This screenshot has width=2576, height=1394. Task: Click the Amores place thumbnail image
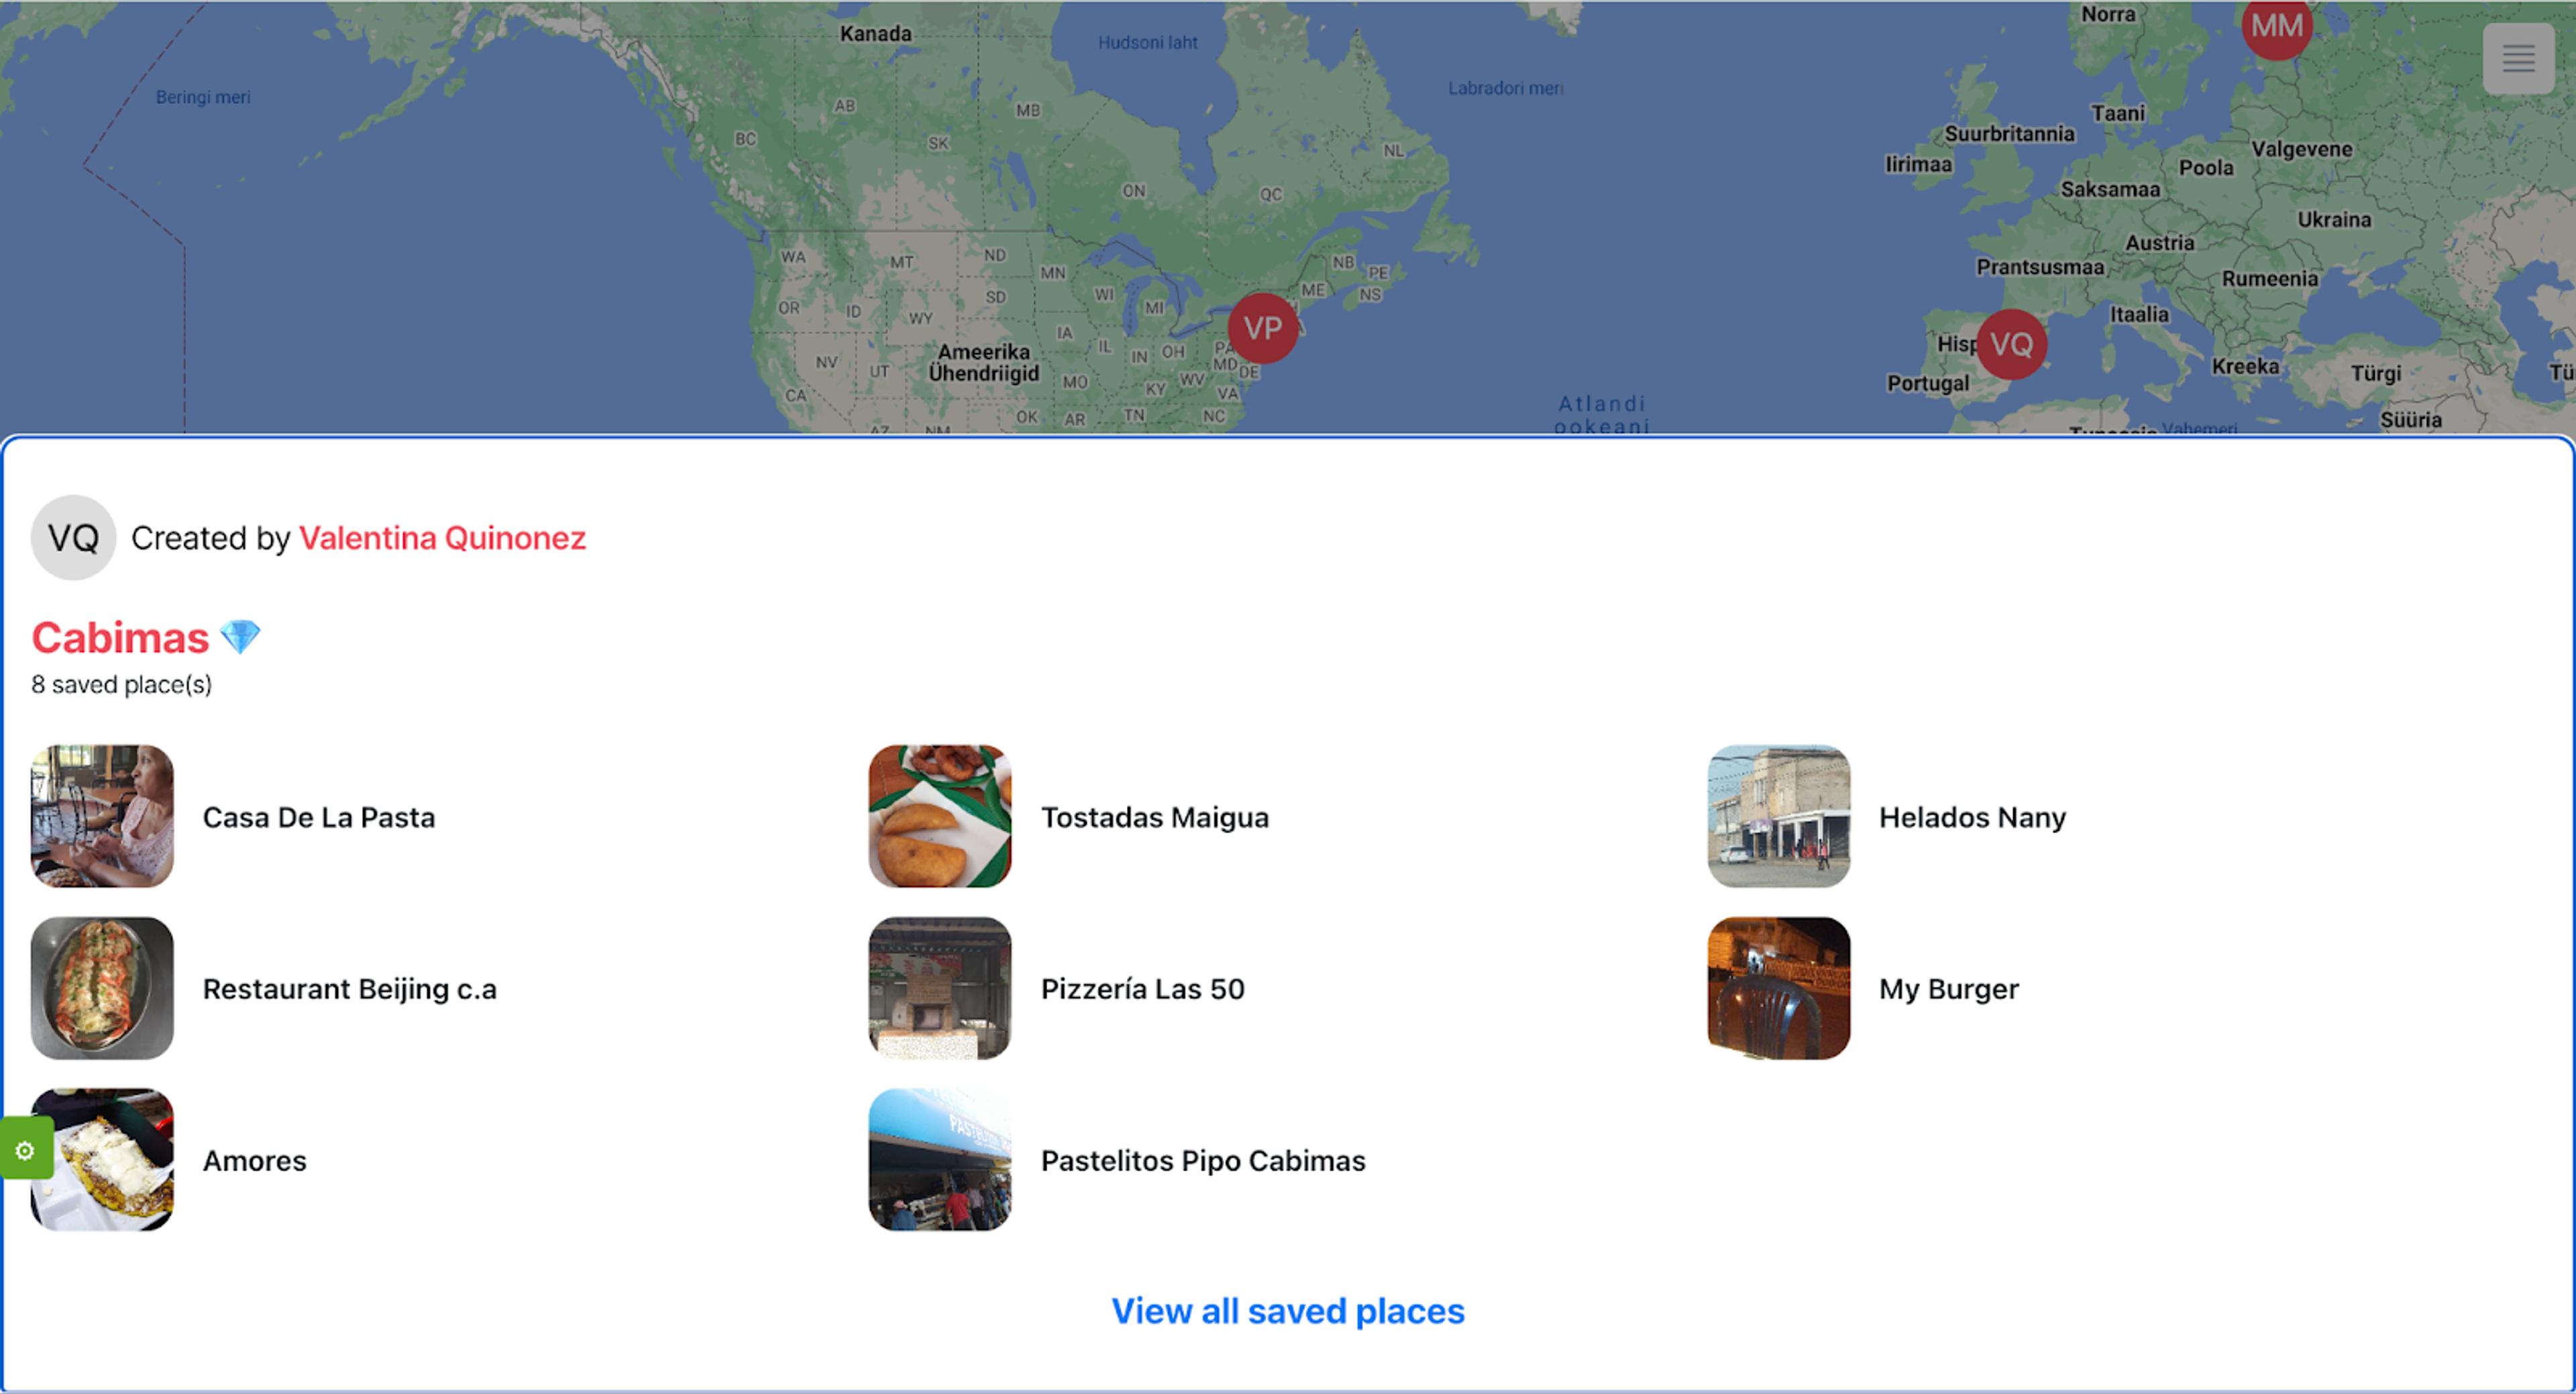point(103,1159)
